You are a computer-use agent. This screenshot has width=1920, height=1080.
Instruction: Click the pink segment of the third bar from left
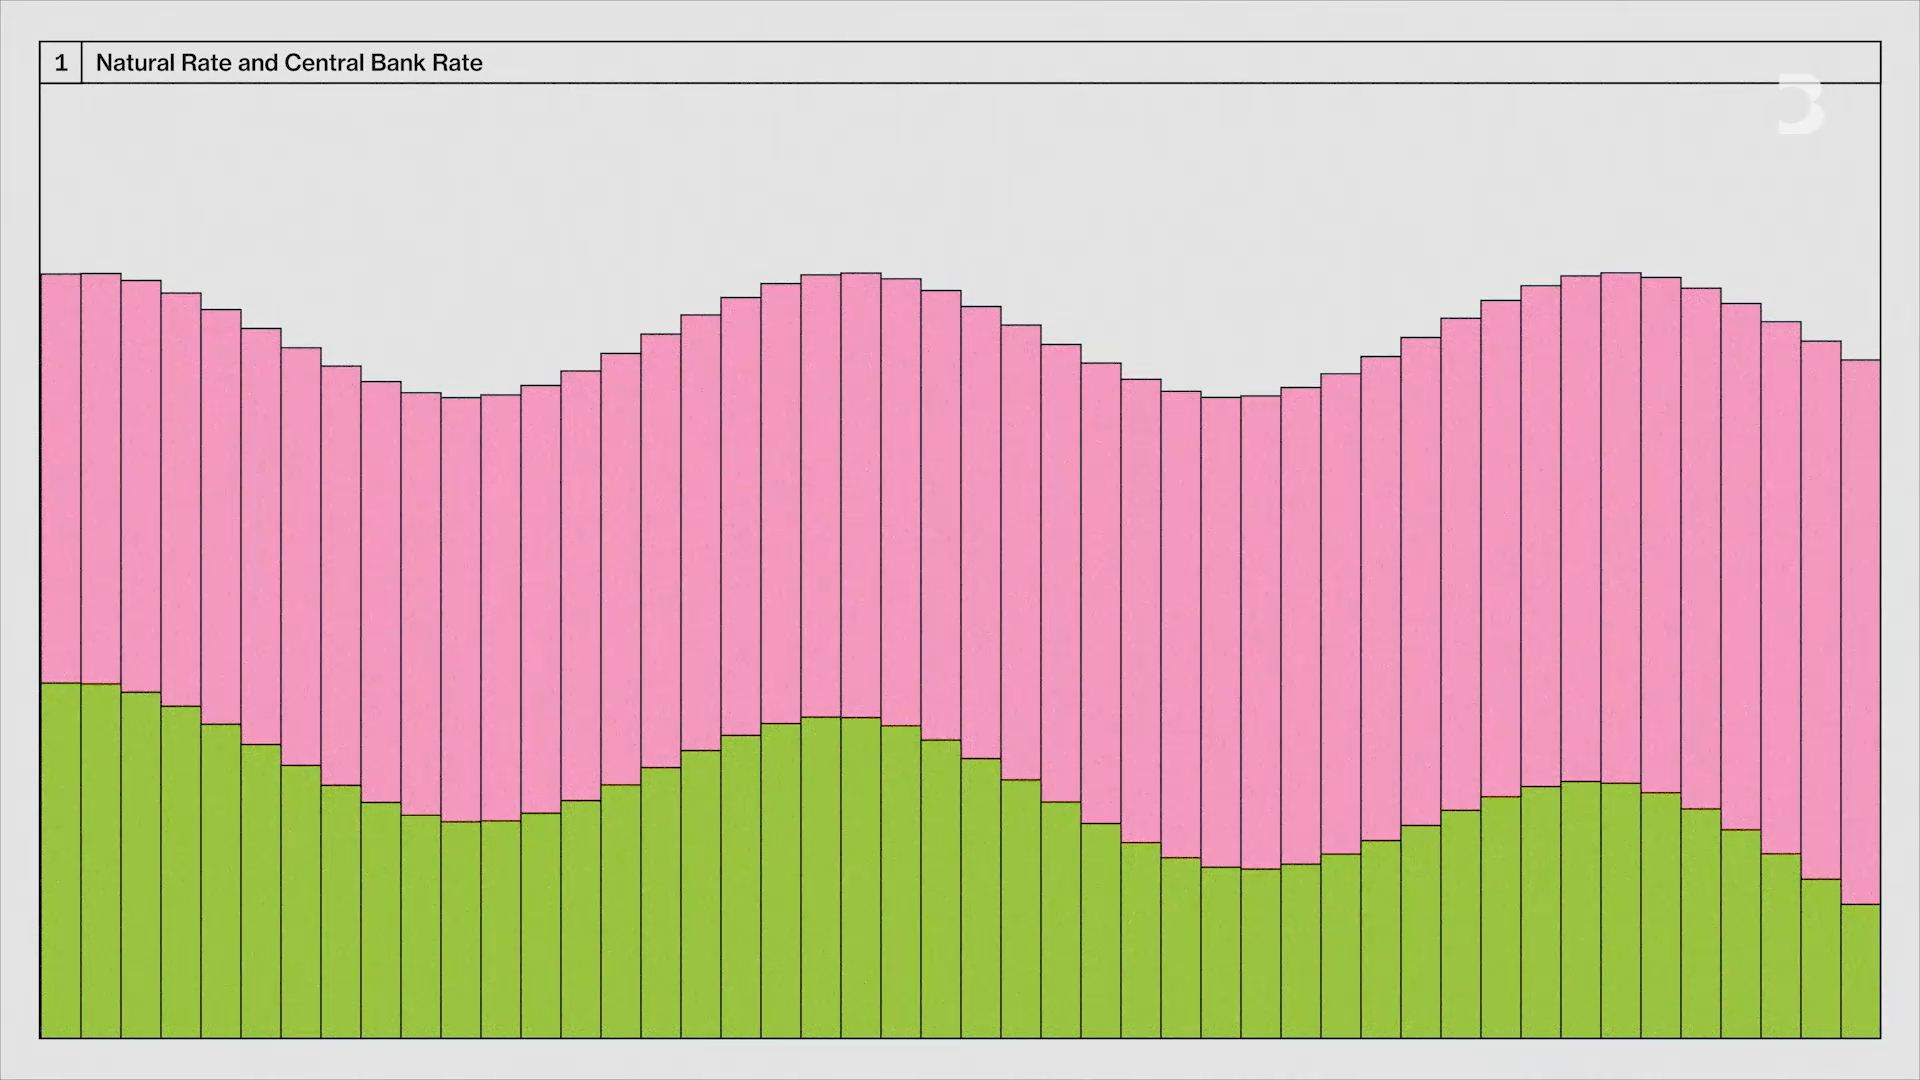(141, 486)
